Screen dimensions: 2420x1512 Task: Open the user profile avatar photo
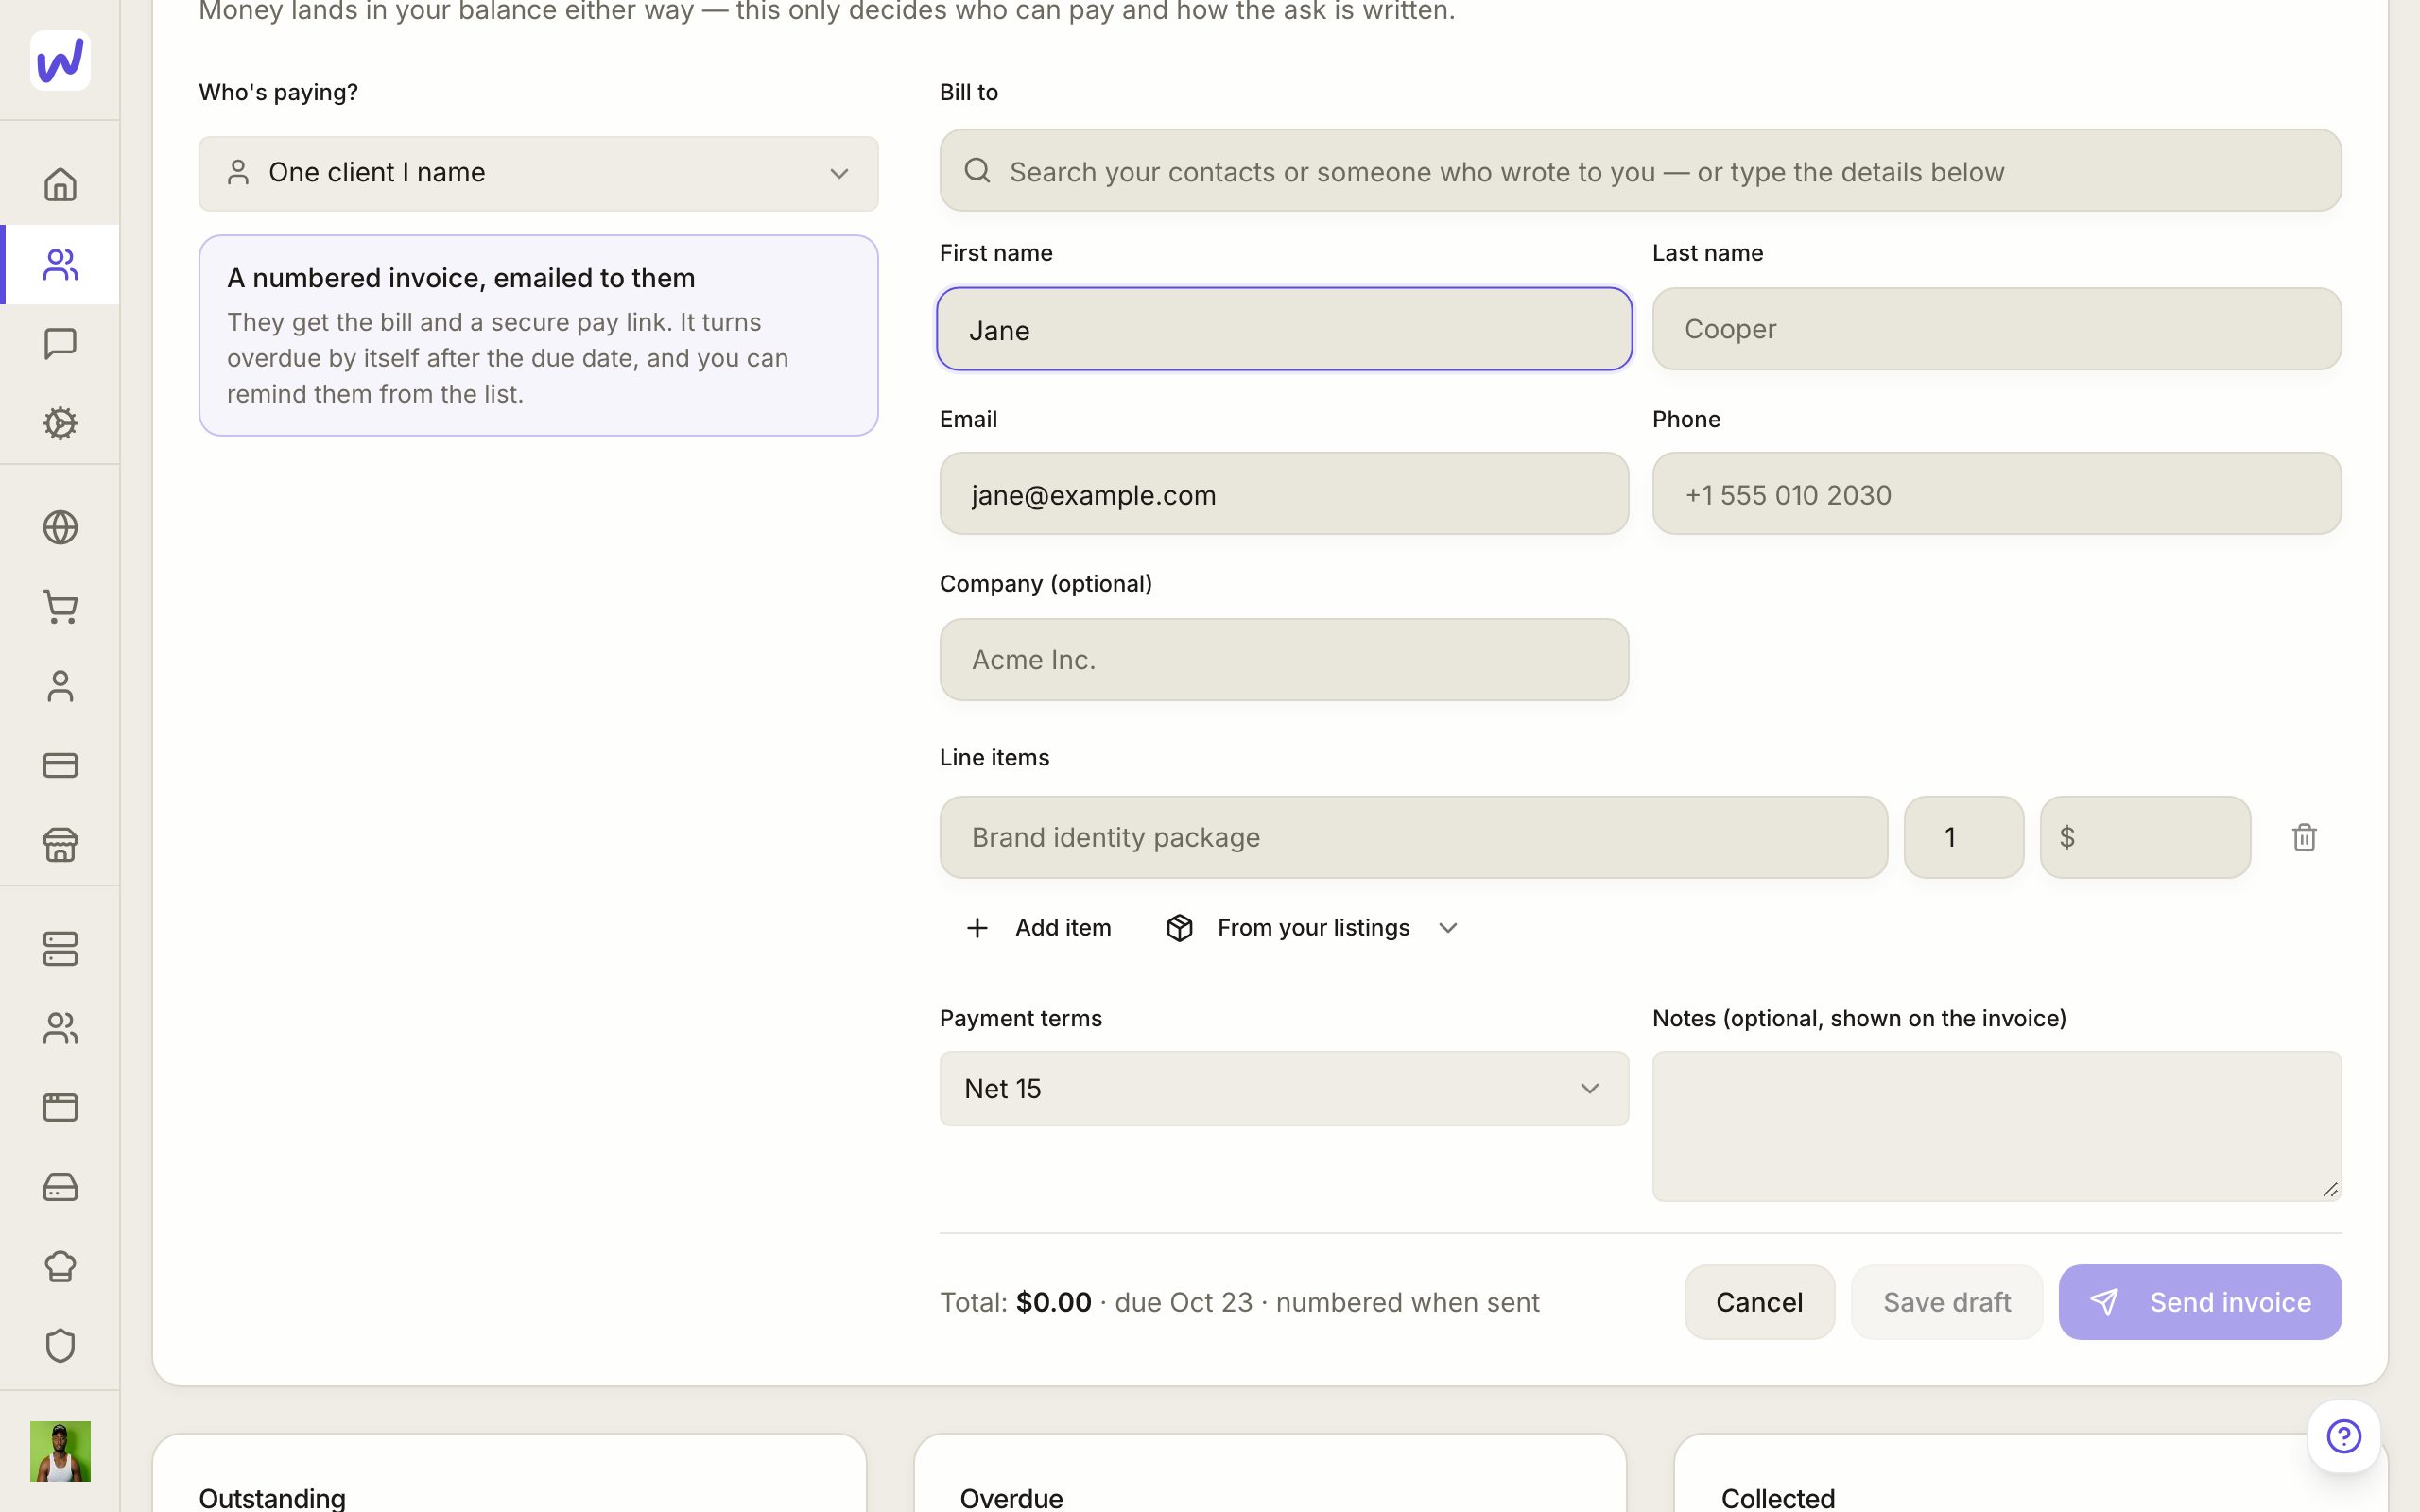click(x=60, y=1451)
